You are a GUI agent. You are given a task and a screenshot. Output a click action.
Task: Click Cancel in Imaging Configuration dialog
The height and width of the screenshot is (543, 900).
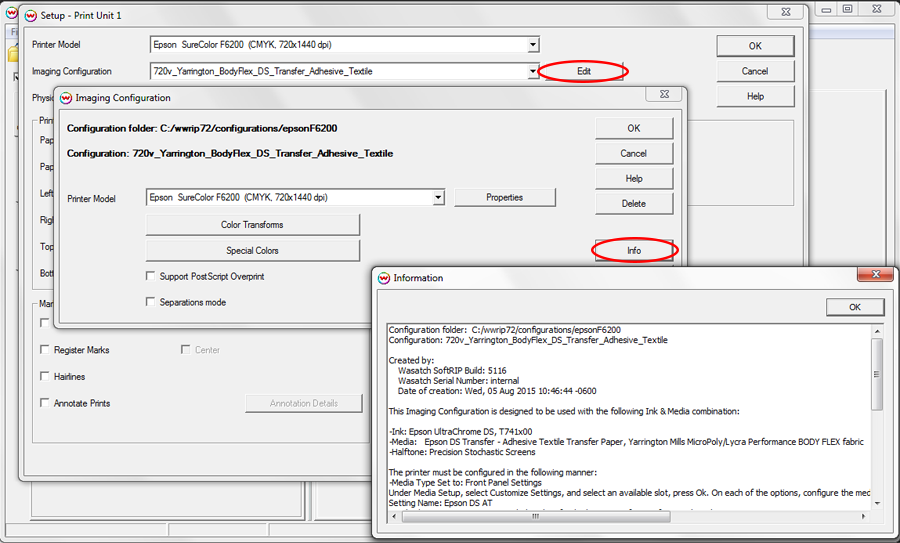634,153
